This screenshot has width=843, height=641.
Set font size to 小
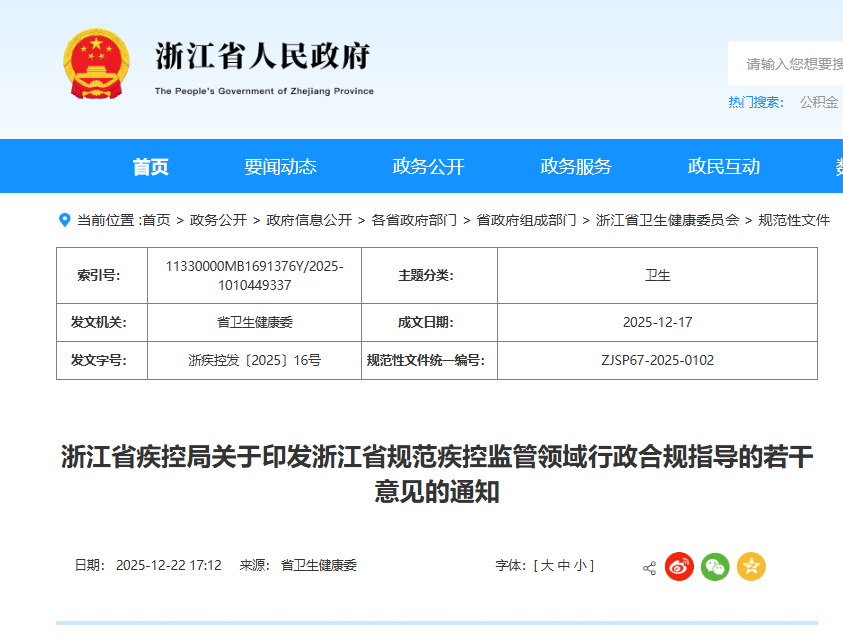click(x=580, y=565)
